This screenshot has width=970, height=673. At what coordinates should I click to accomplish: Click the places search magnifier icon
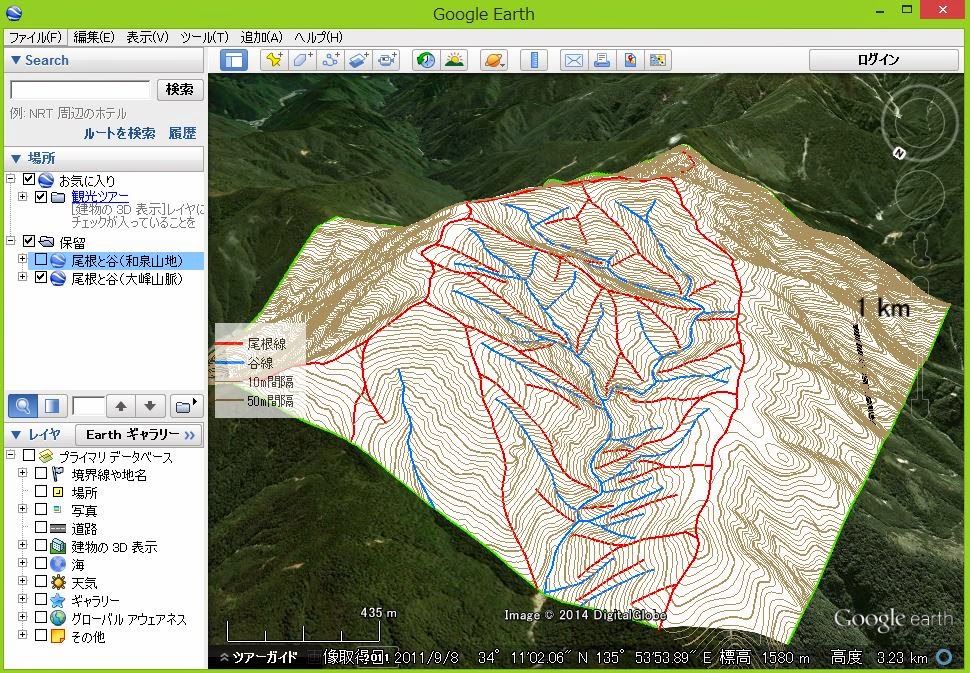(x=22, y=406)
